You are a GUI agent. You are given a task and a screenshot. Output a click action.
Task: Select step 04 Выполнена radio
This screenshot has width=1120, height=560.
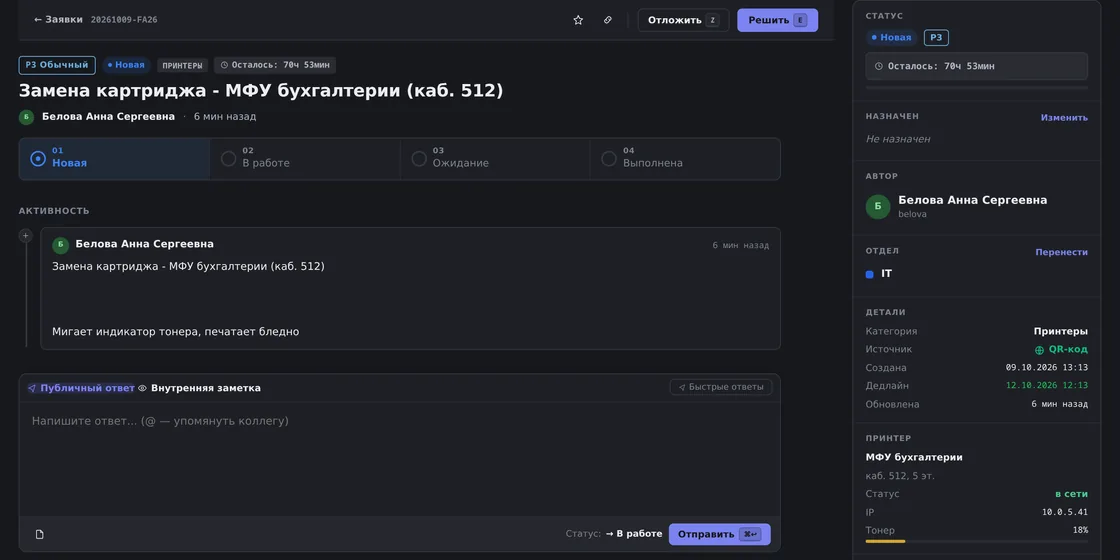tap(609, 159)
